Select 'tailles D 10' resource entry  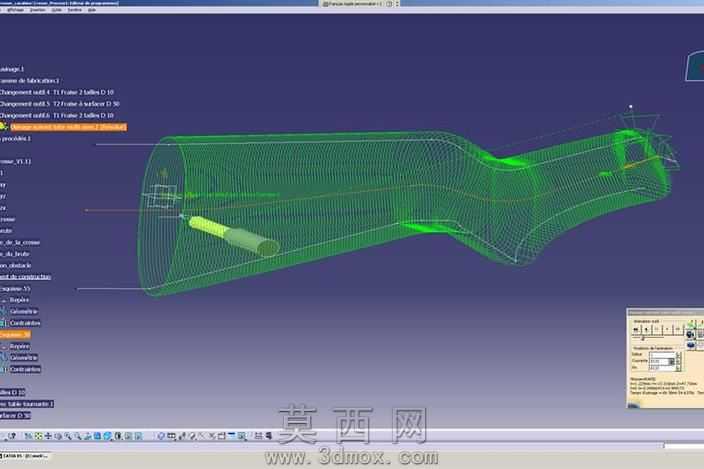13,393
